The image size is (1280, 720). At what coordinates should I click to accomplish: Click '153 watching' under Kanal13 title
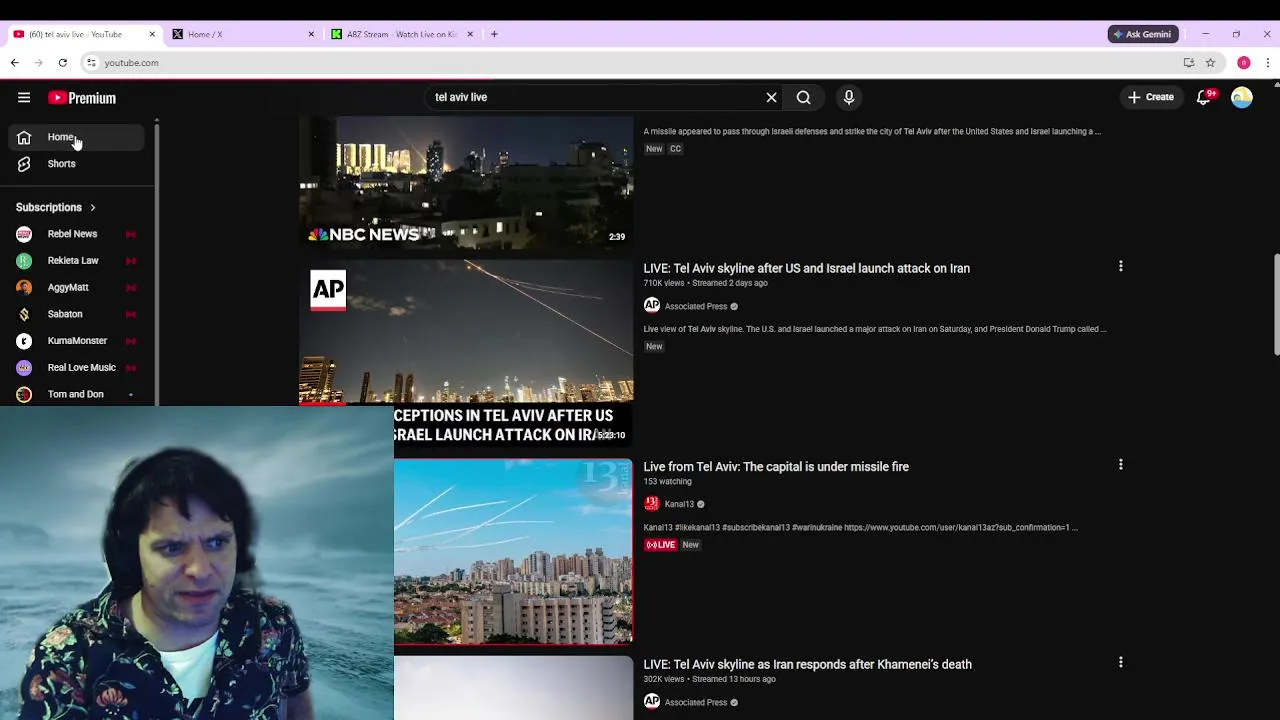click(x=667, y=482)
